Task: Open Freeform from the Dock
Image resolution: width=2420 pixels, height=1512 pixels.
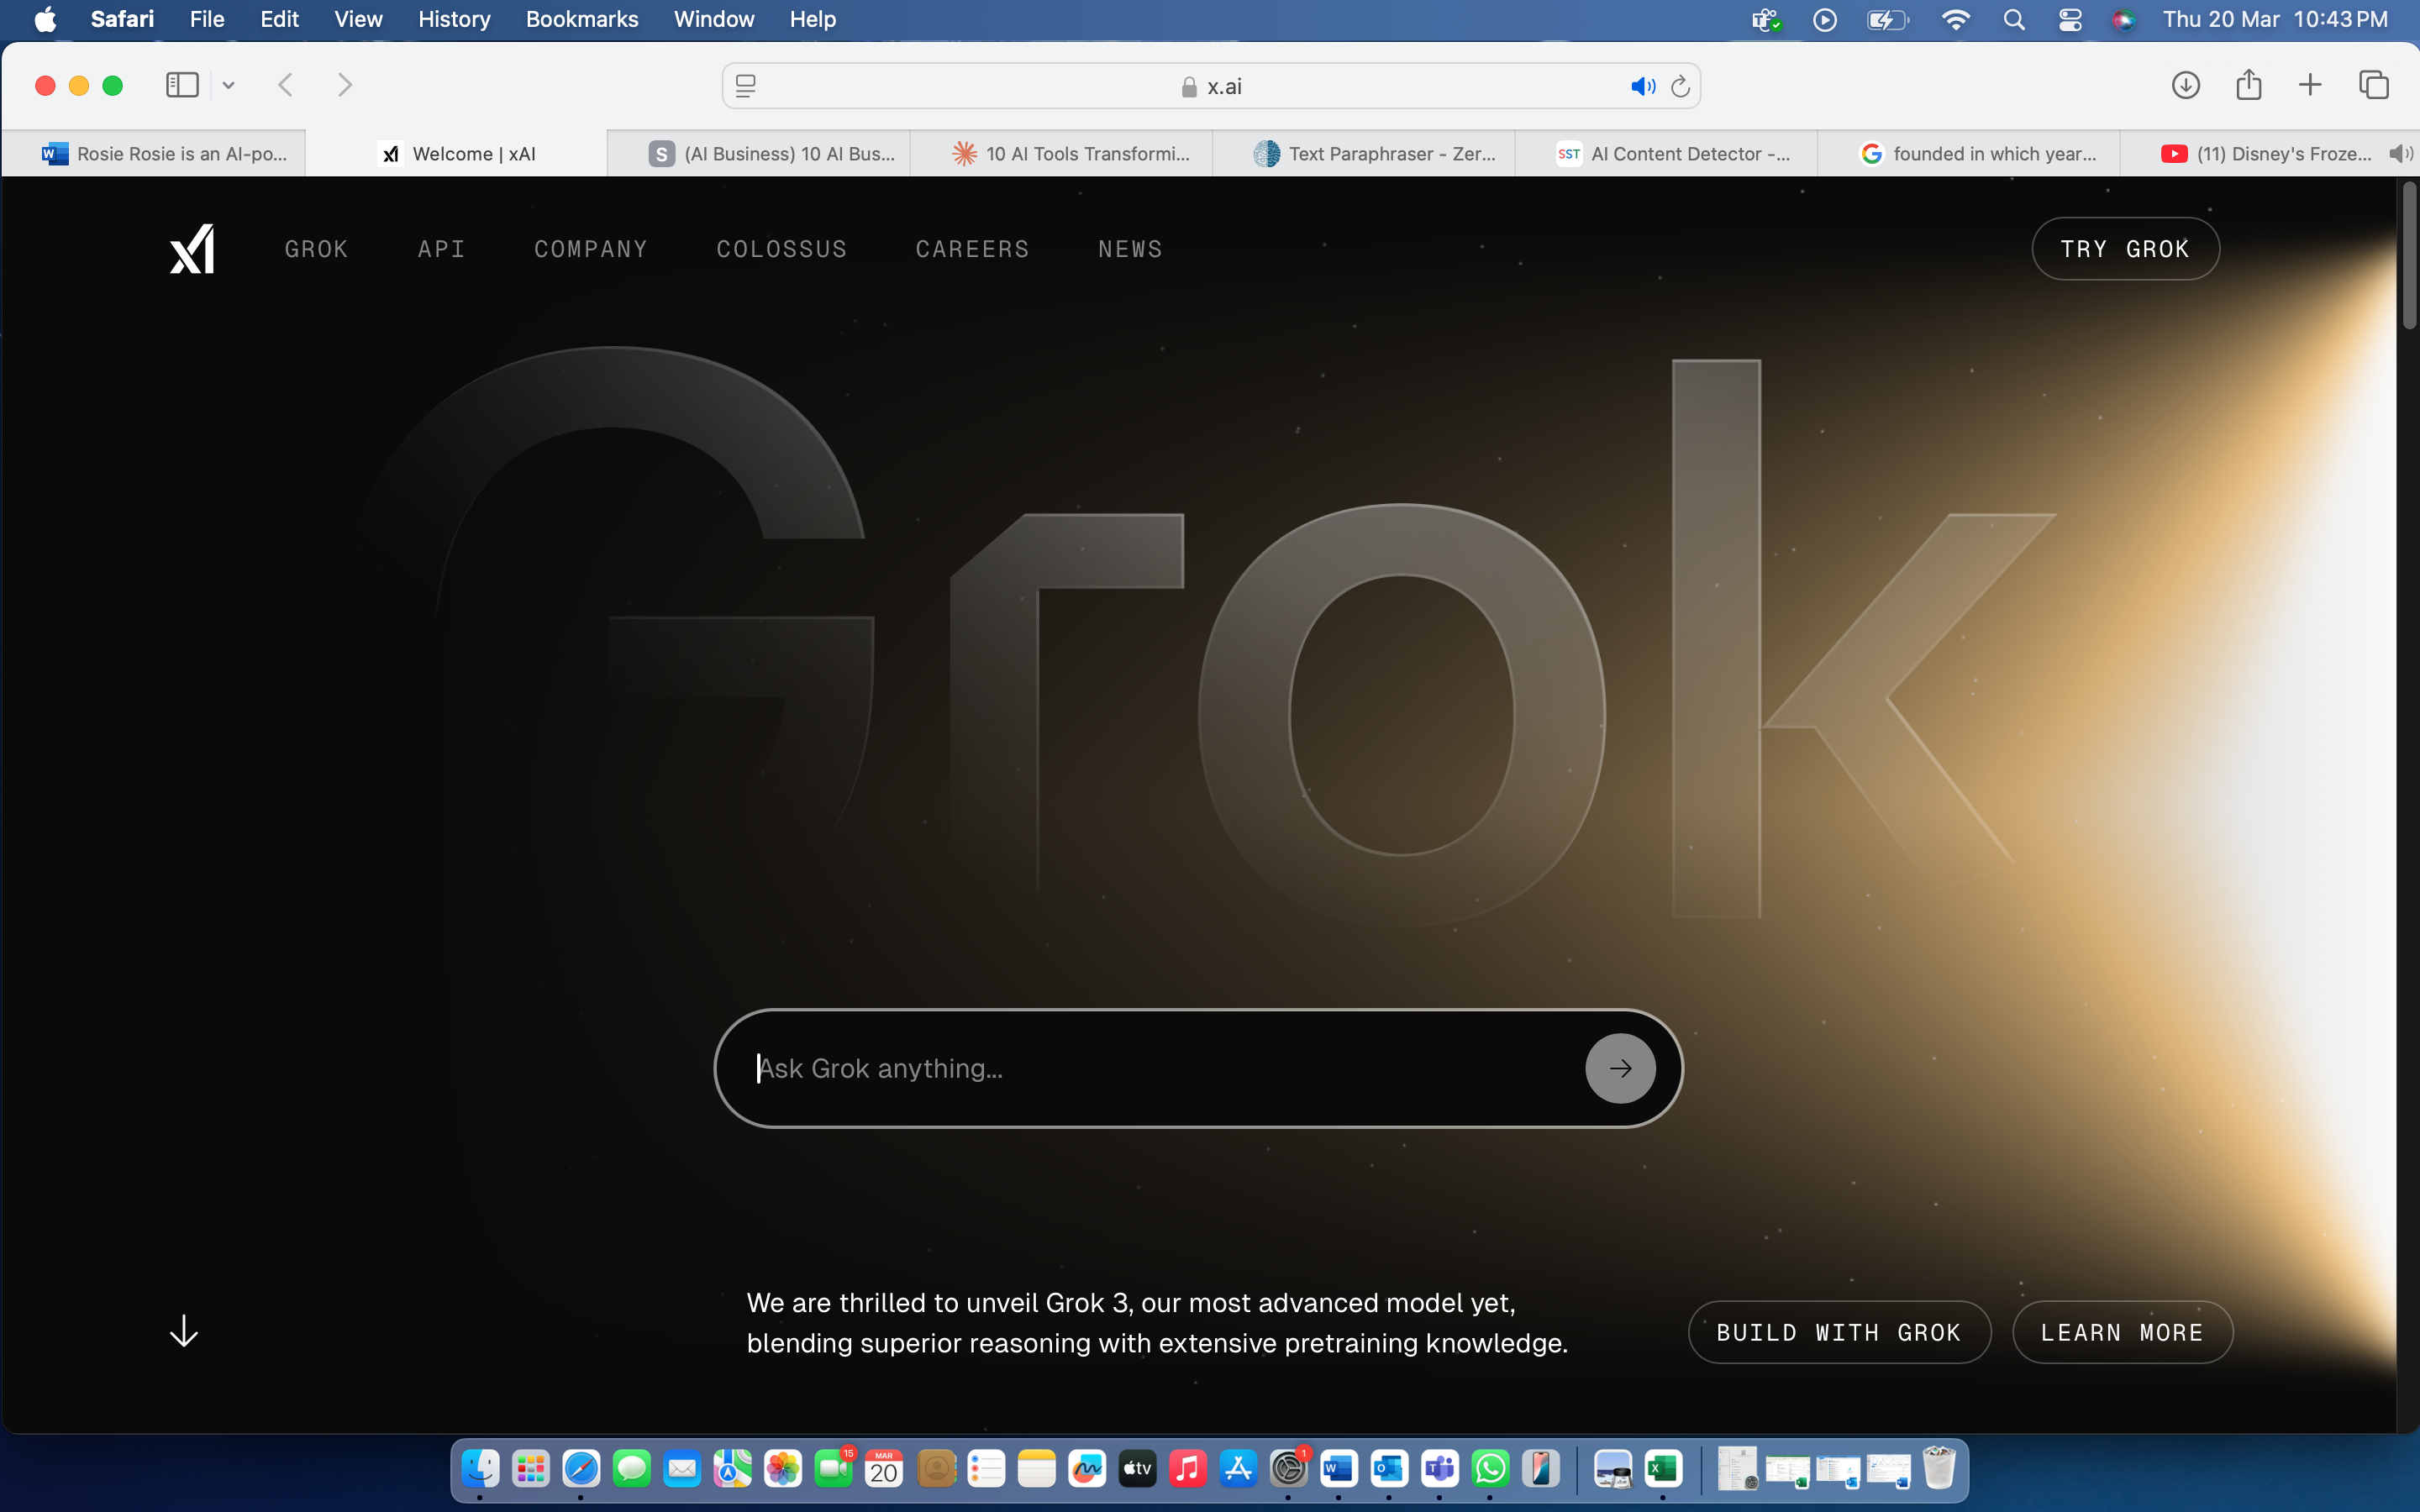Action: pos(1086,1468)
